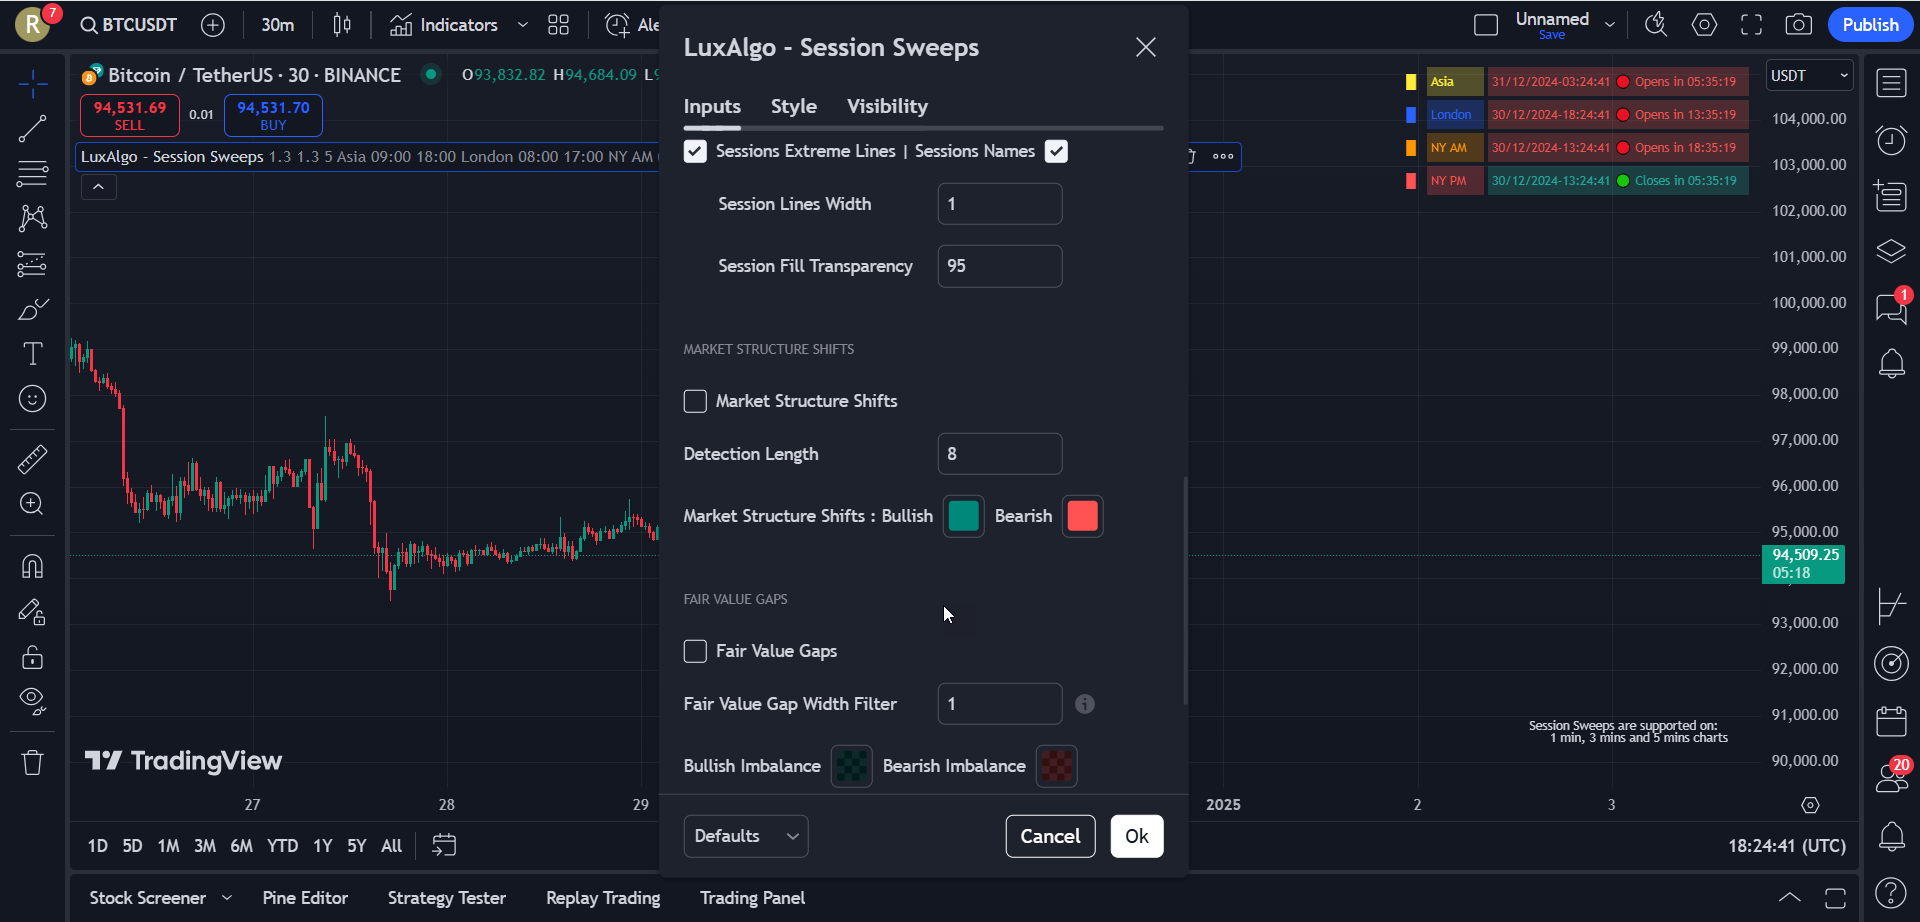The image size is (1920, 922).
Task: Click the Cancel button
Action: (1050, 836)
